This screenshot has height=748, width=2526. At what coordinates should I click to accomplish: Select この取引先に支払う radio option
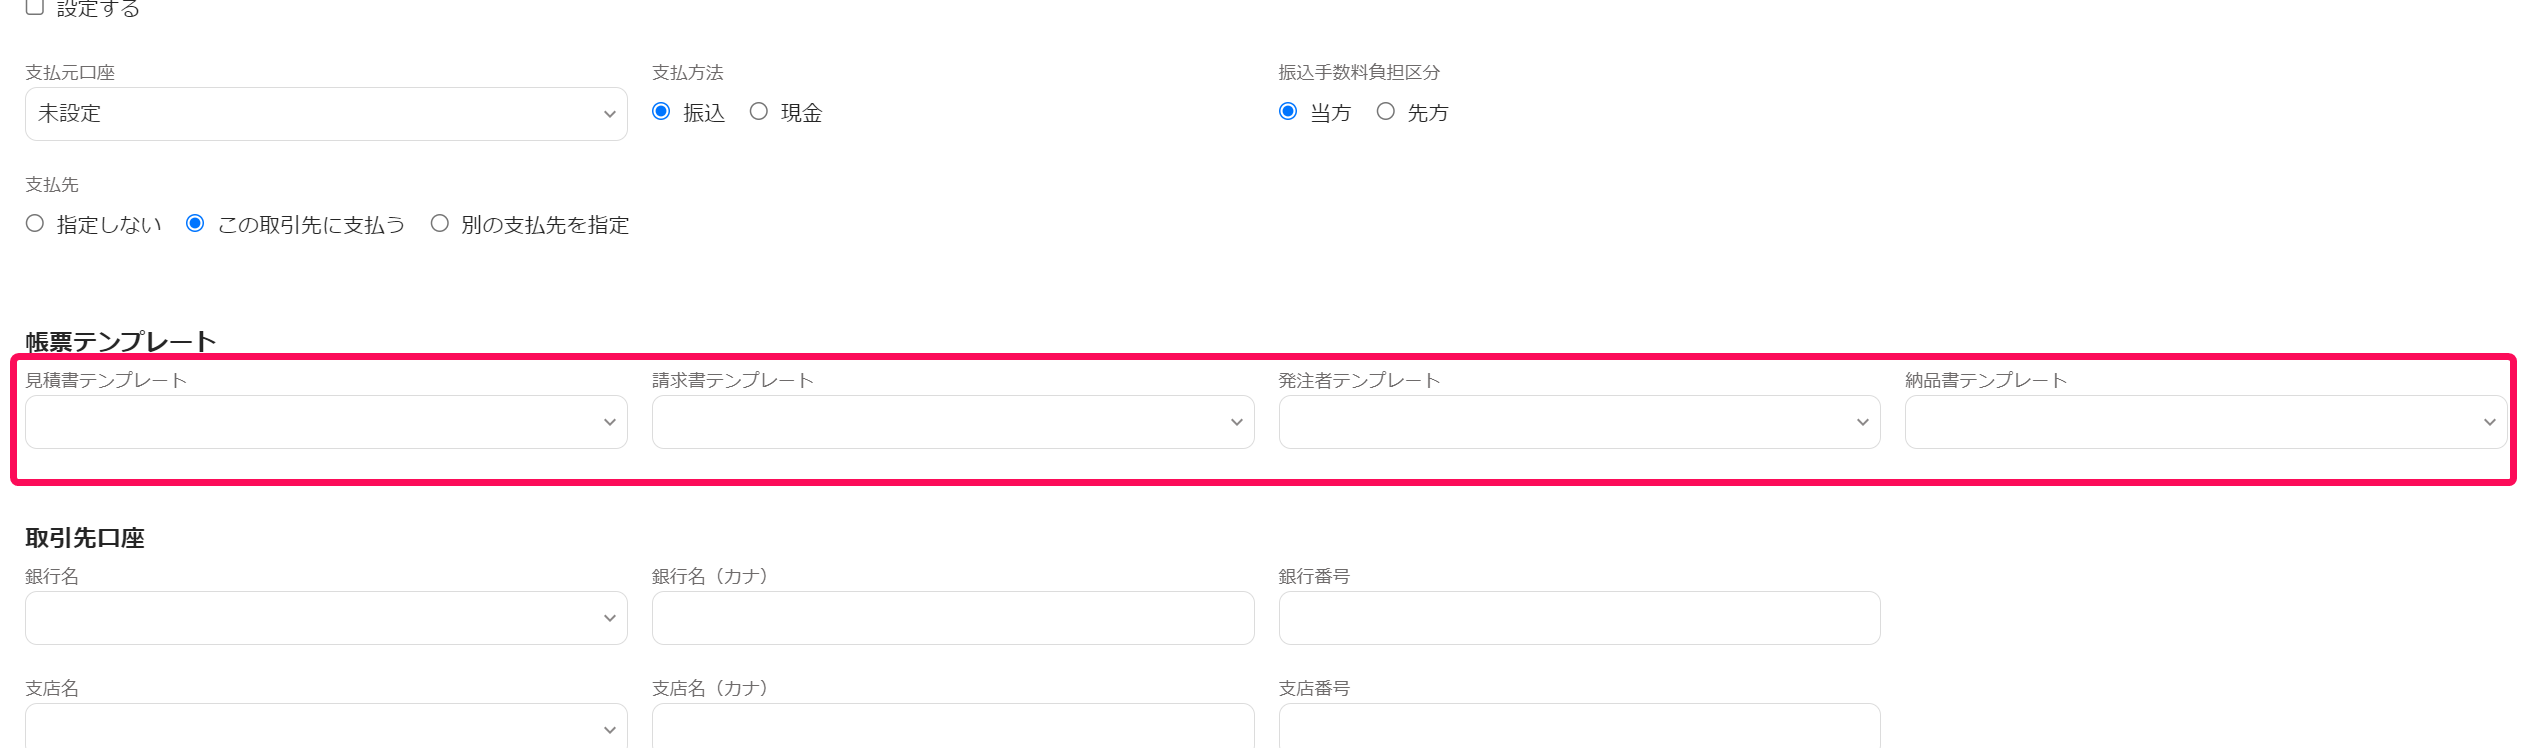tap(195, 223)
